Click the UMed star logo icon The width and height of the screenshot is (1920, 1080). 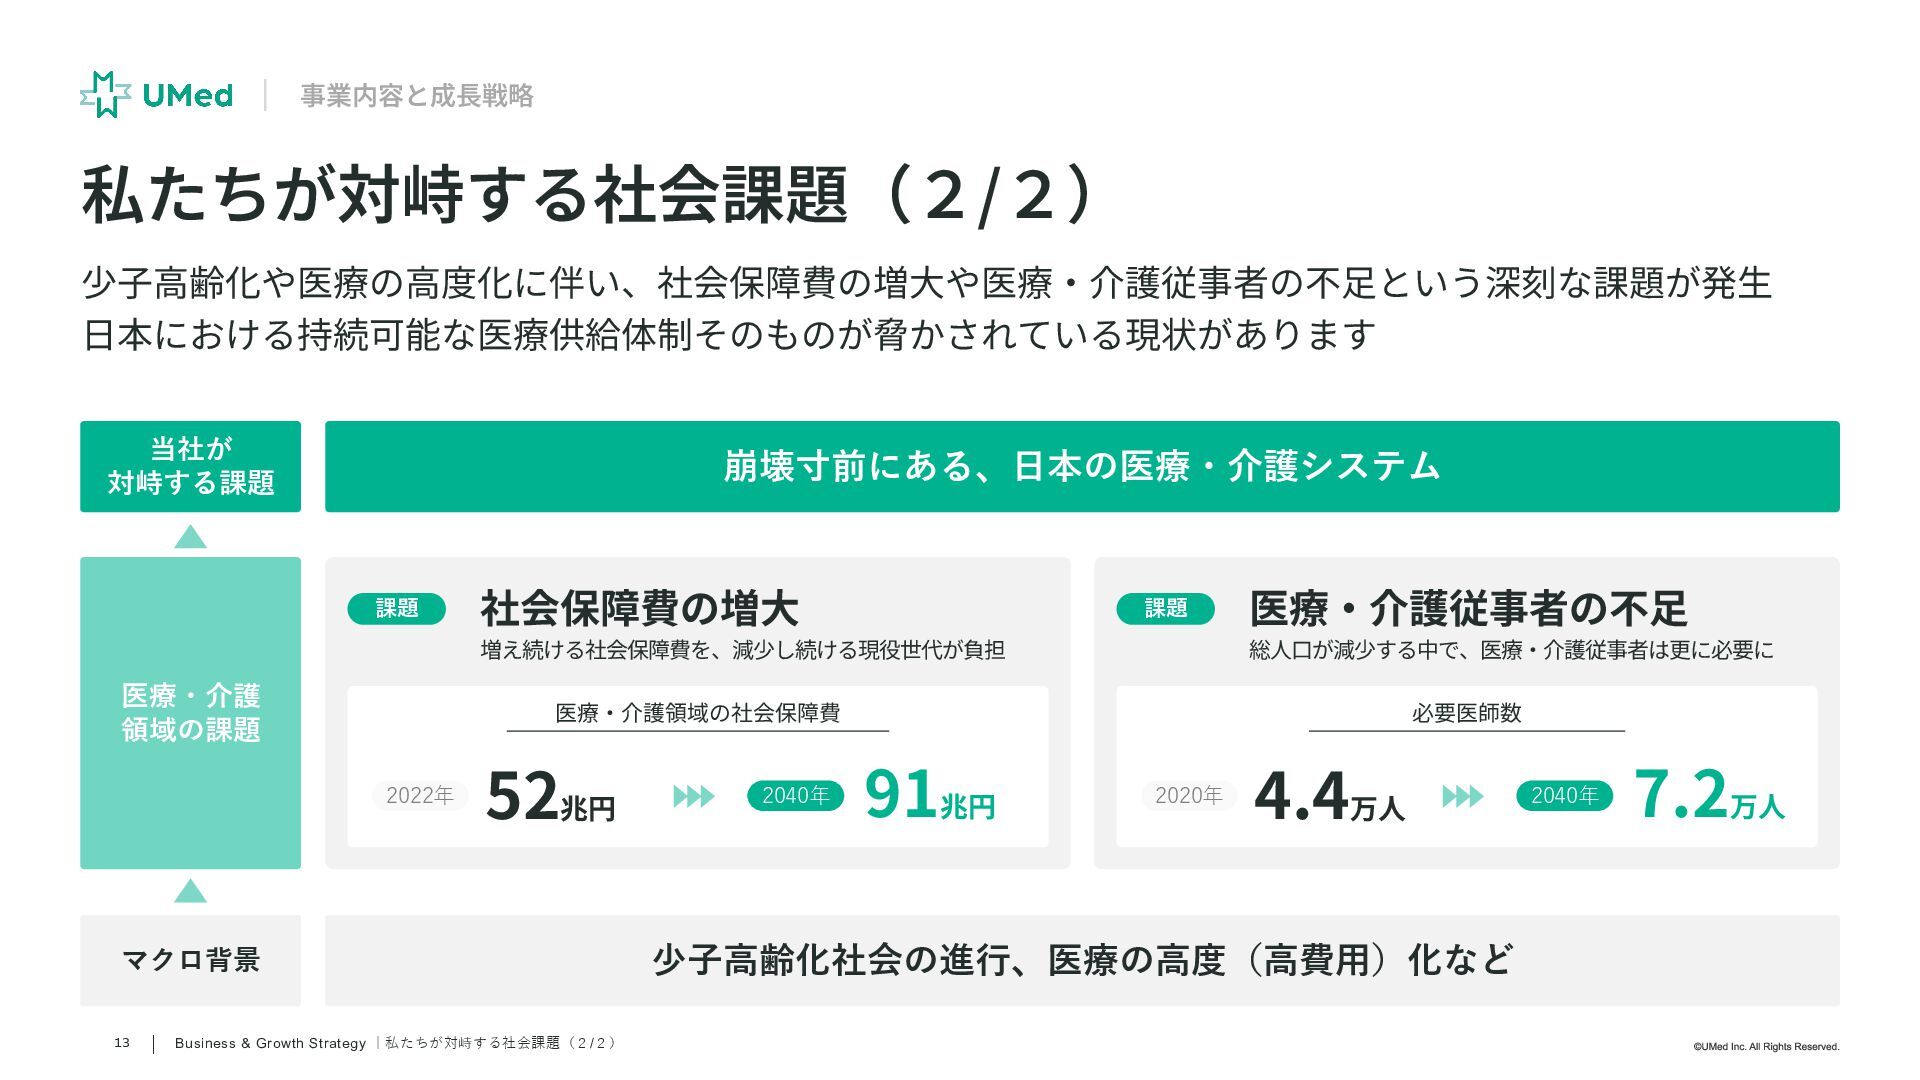tap(105, 95)
